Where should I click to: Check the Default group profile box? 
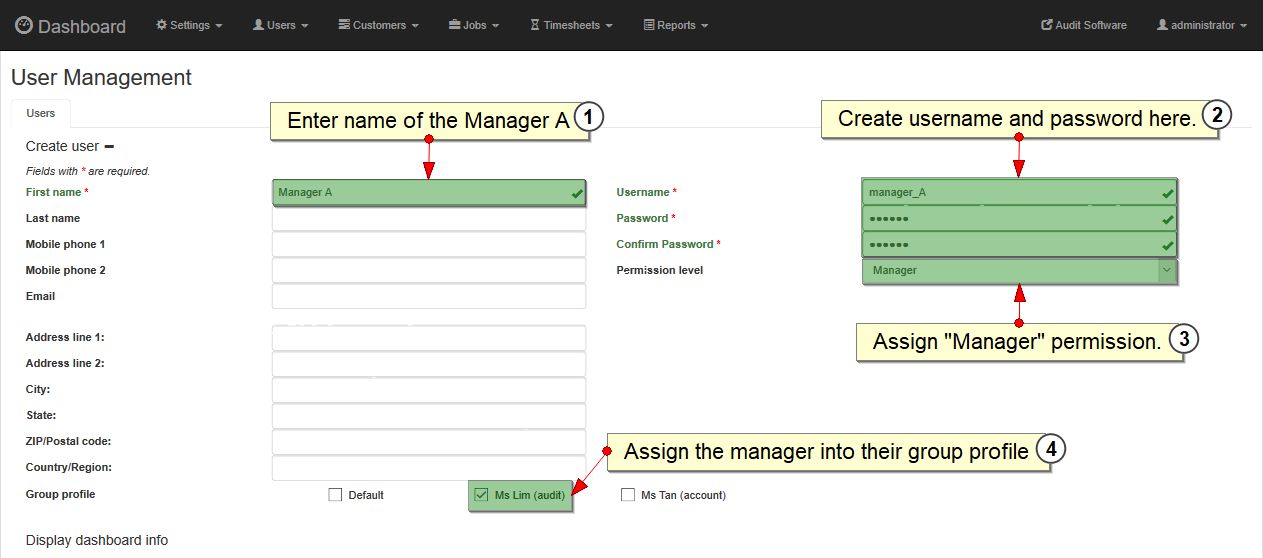click(x=335, y=495)
